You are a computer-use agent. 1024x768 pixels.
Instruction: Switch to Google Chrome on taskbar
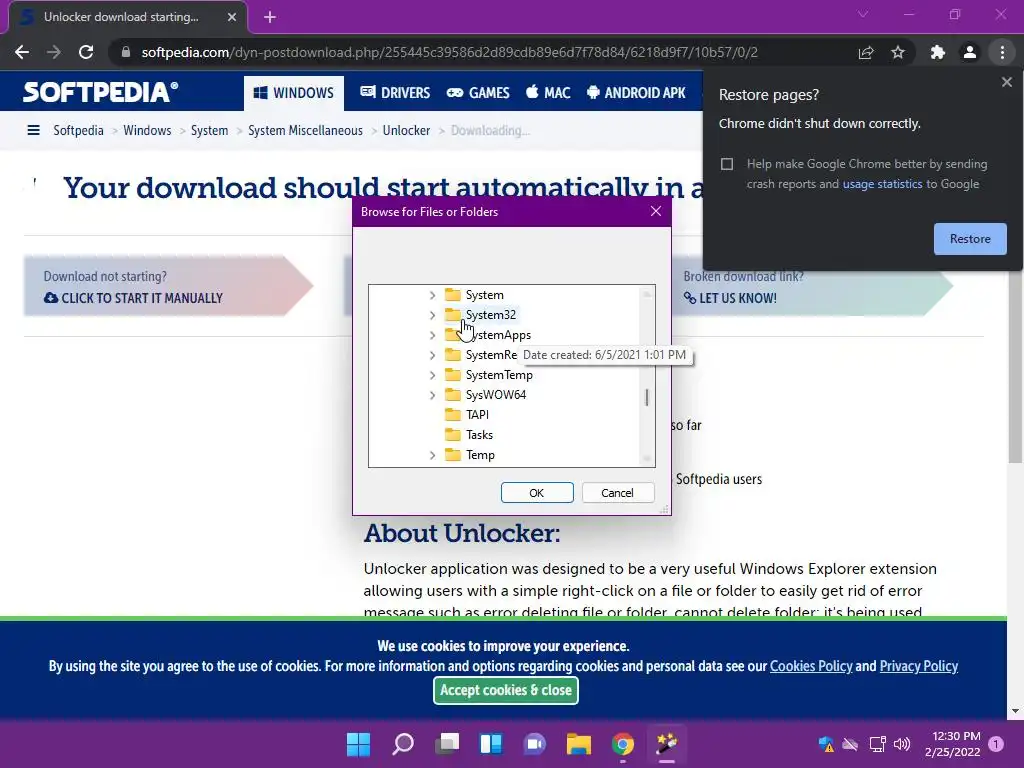coord(622,744)
